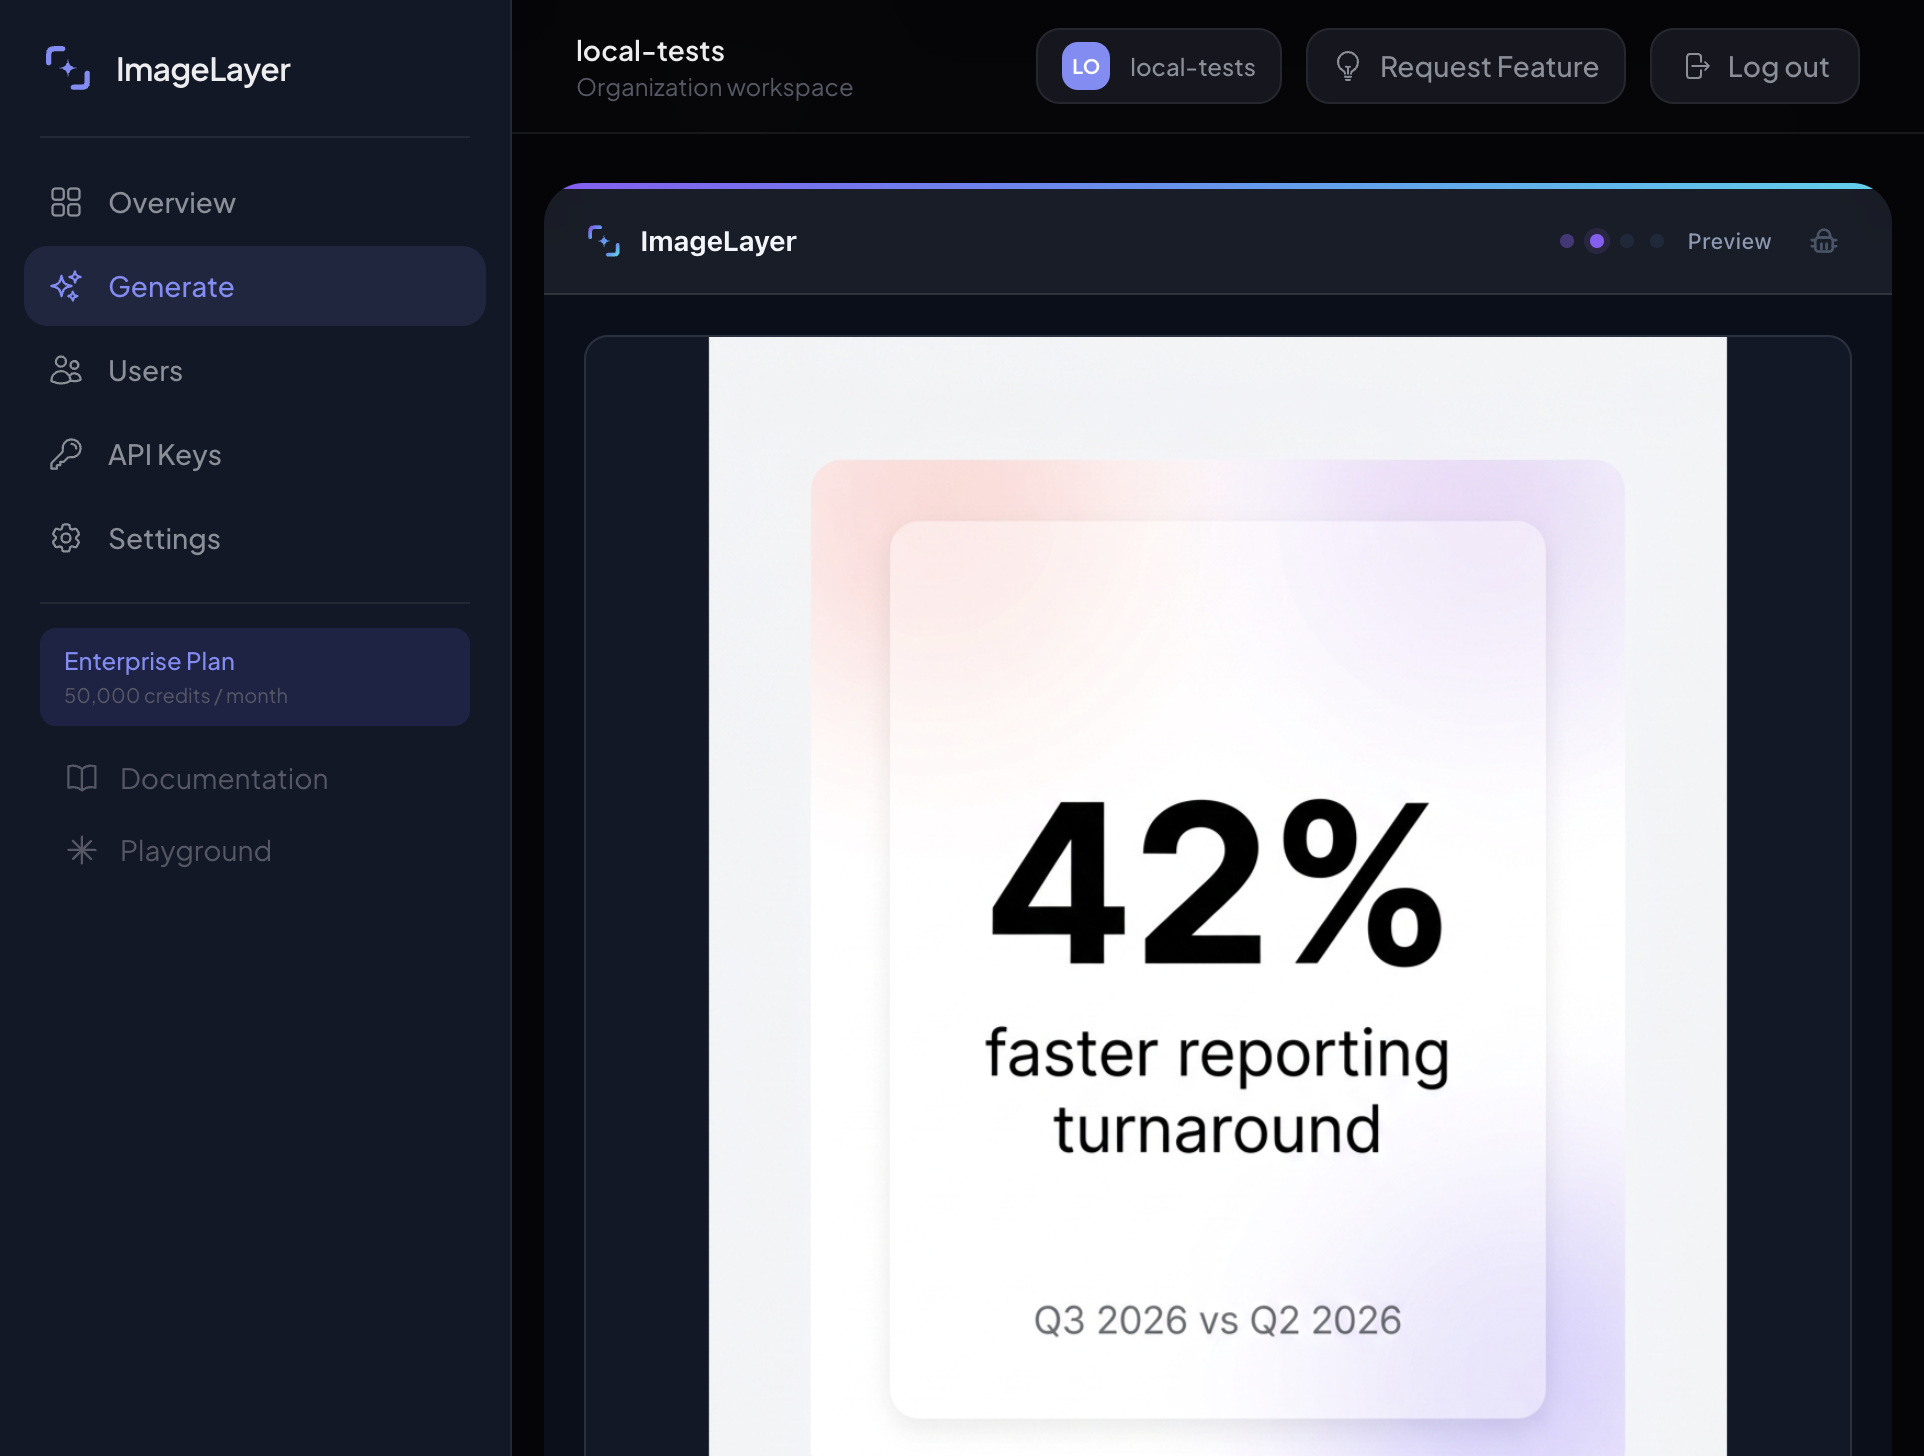Click the ImageLayer logo icon in sidebar
Image resolution: width=1924 pixels, height=1456 pixels.
[x=68, y=68]
